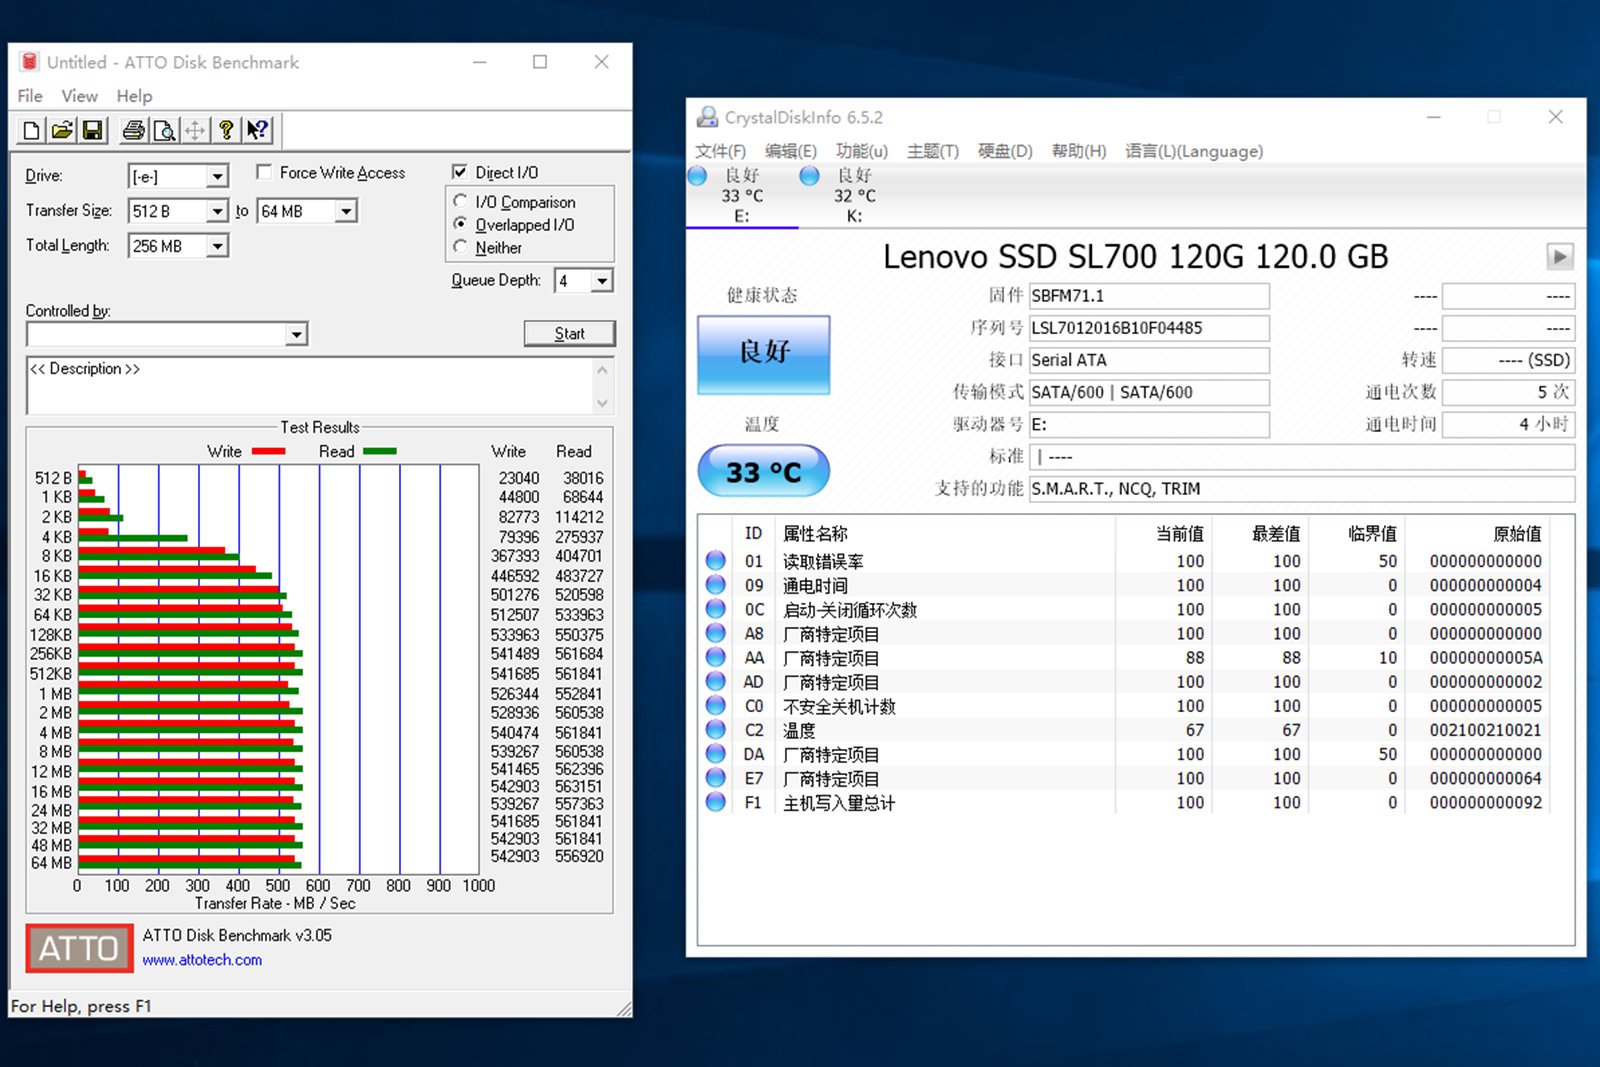
Task: Open the Total Length dropdown
Action: point(219,245)
